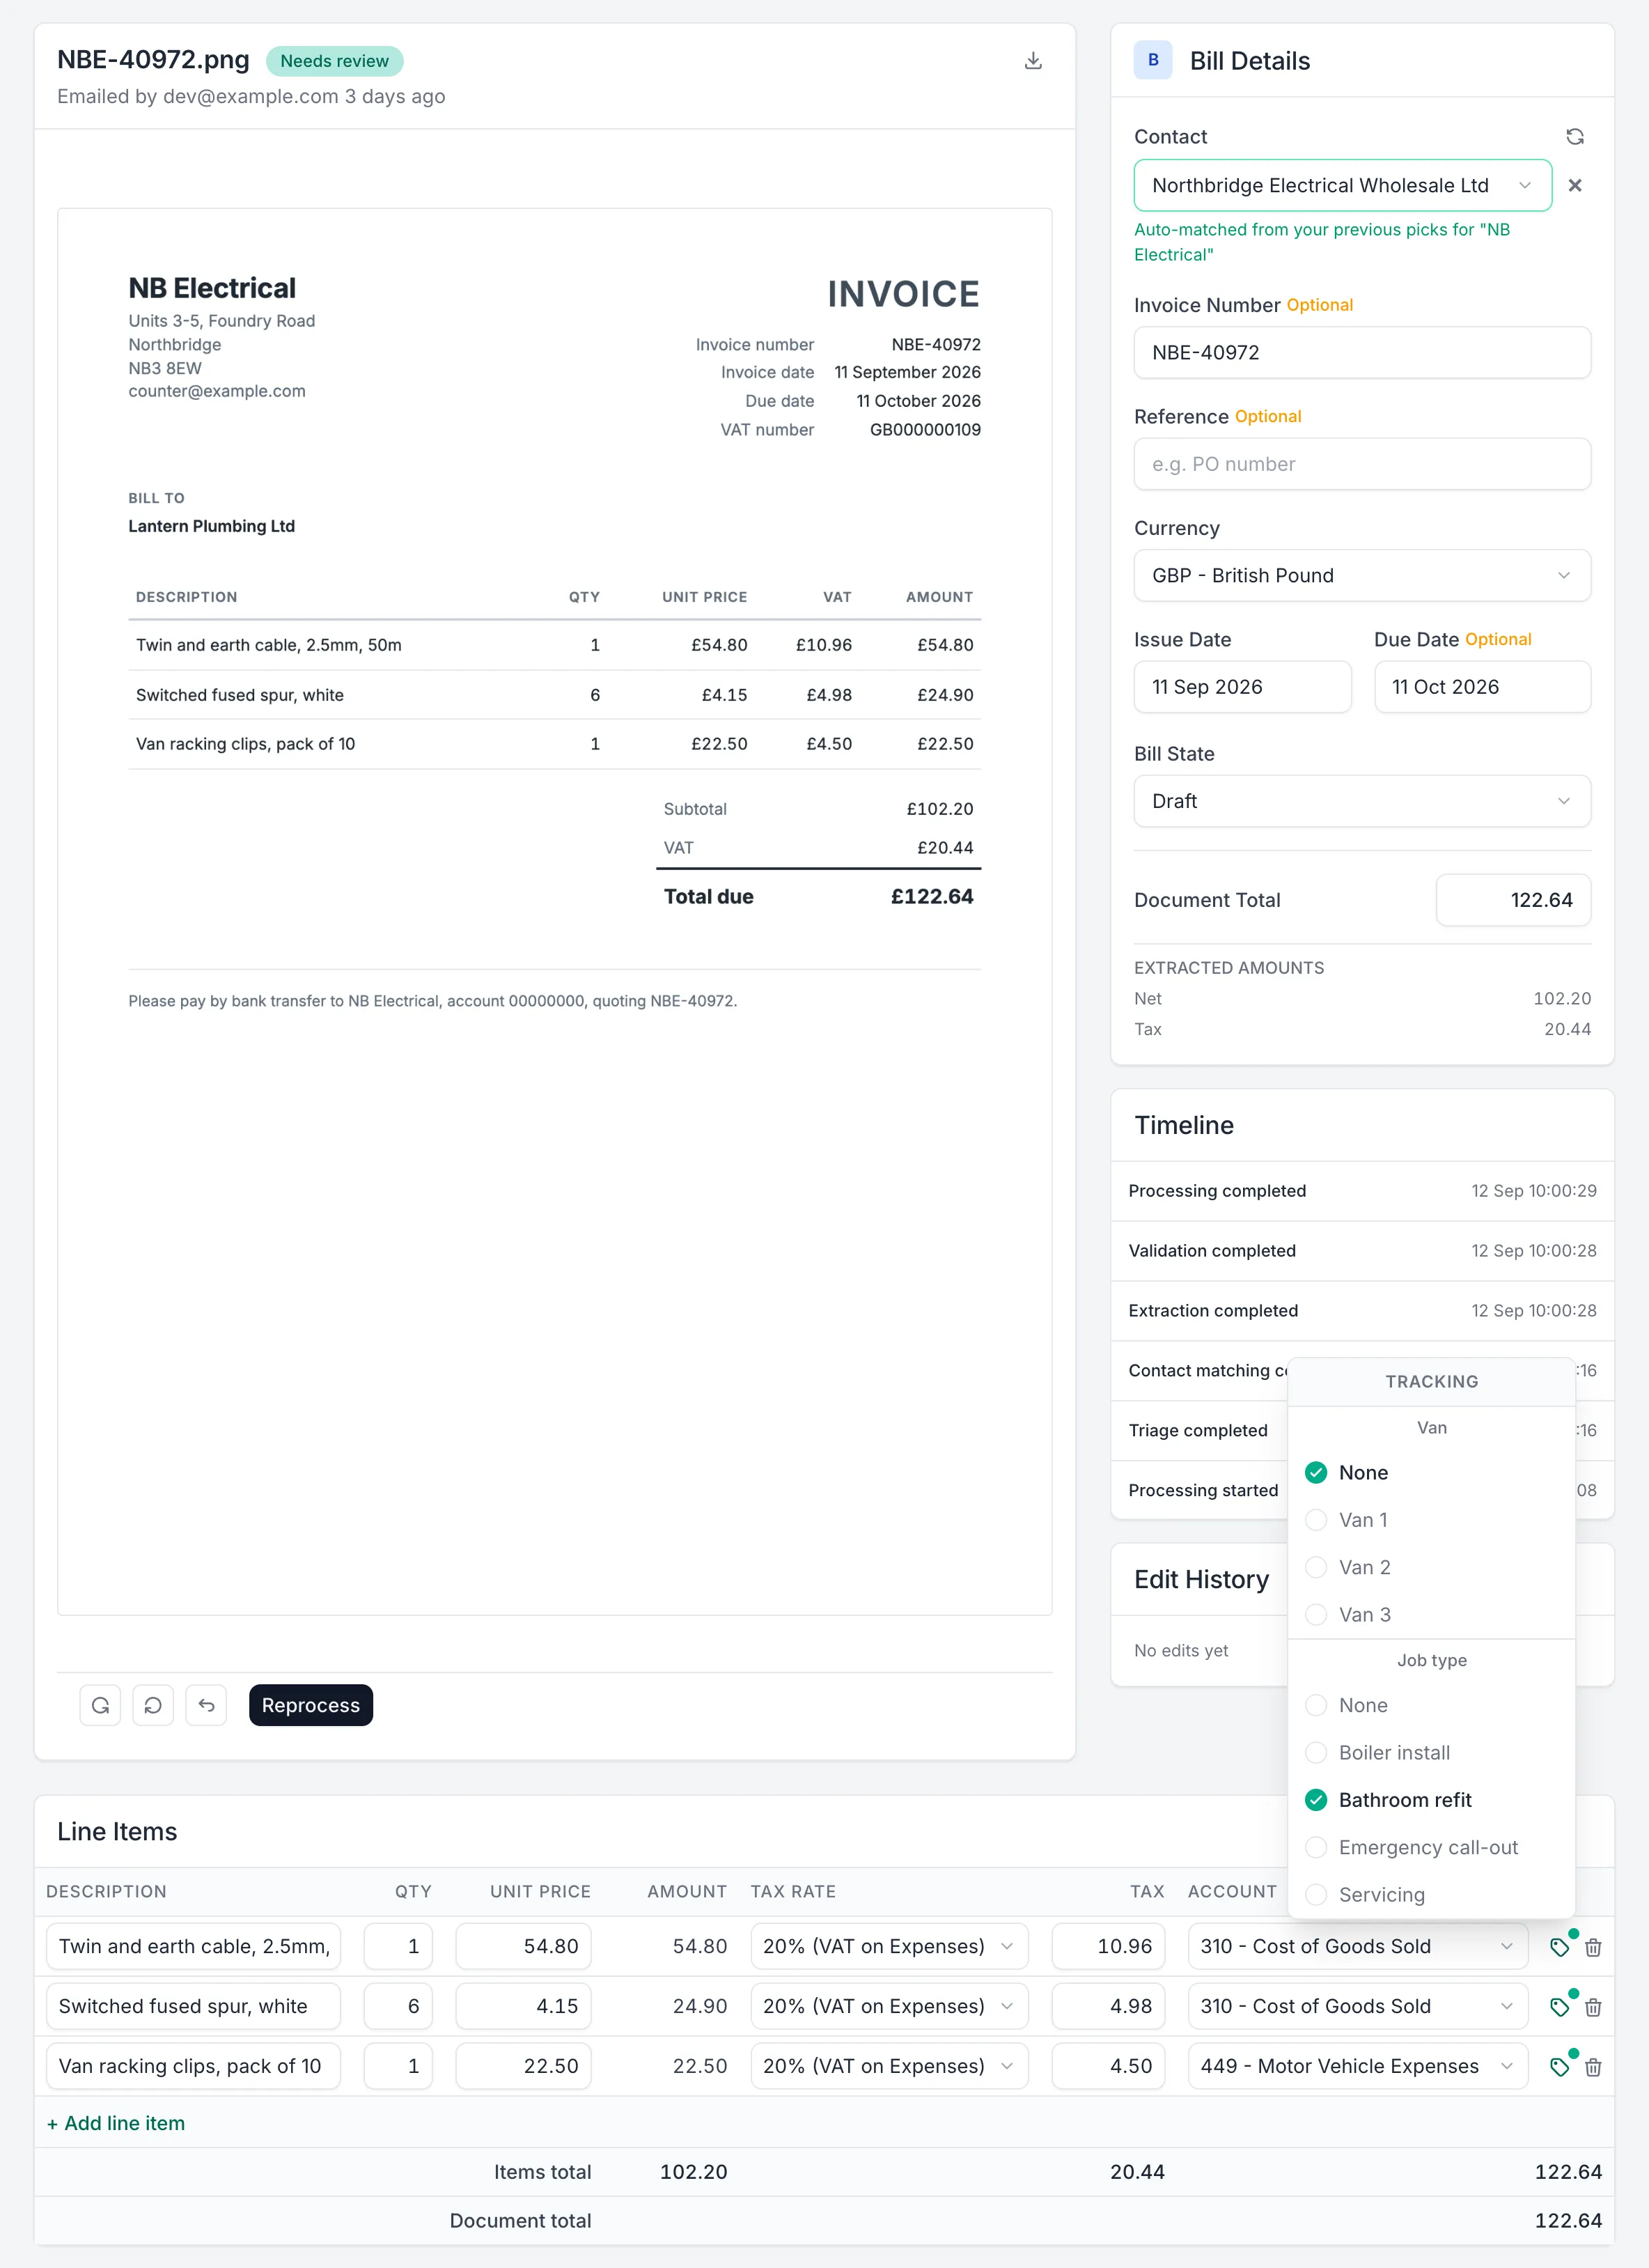Change account for Switched fused spur row
Image resolution: width=1649 pixels, height=2268 pixels.
[x=1358, y=2006]
